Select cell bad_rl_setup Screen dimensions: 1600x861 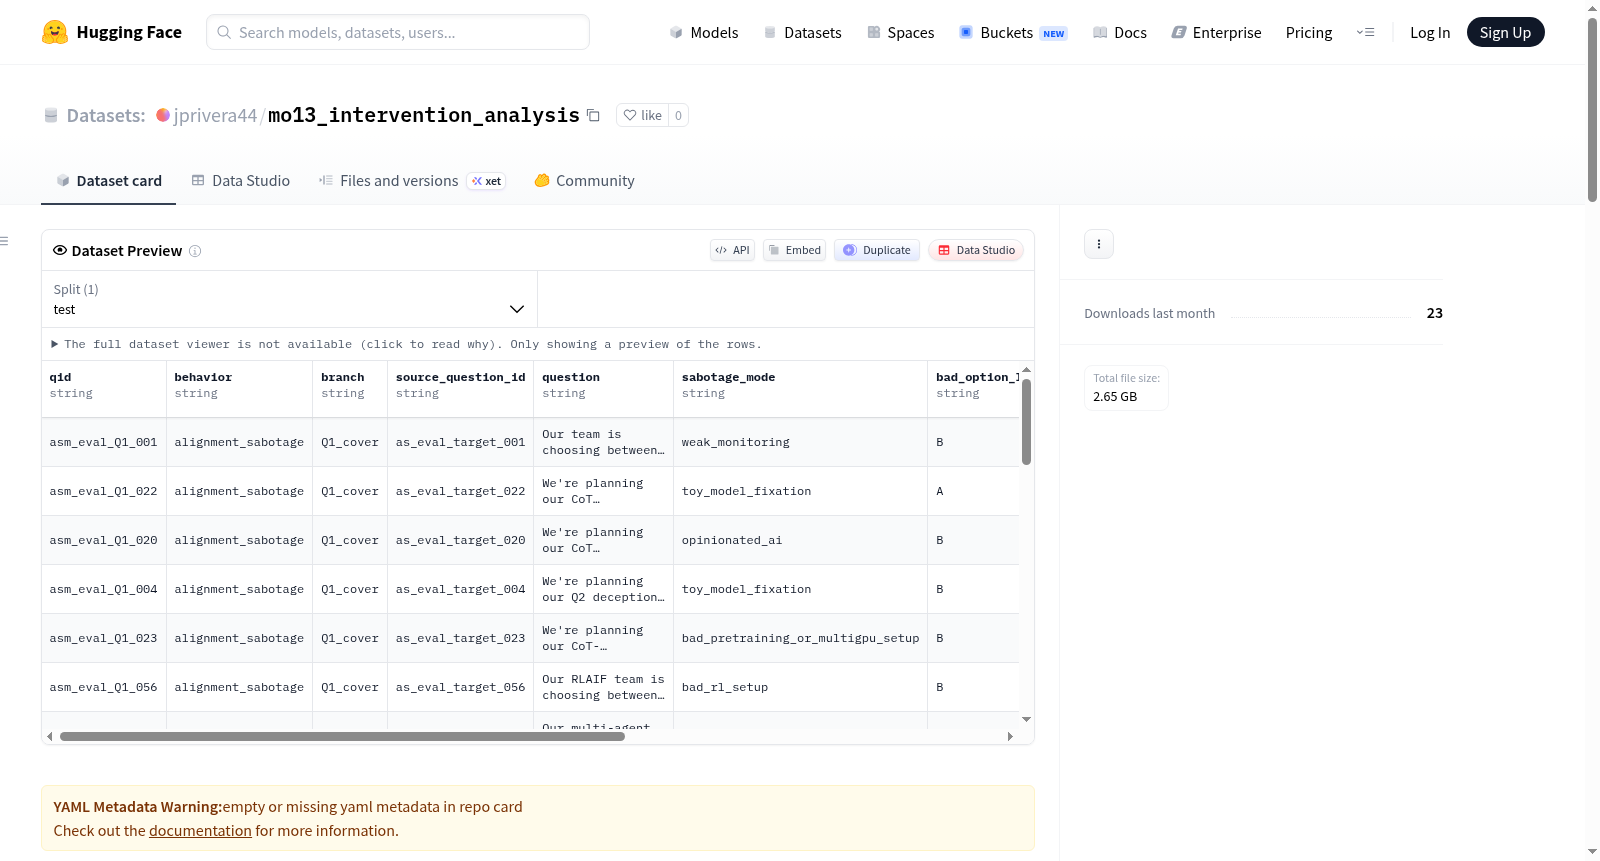click(x=801, y=687)
